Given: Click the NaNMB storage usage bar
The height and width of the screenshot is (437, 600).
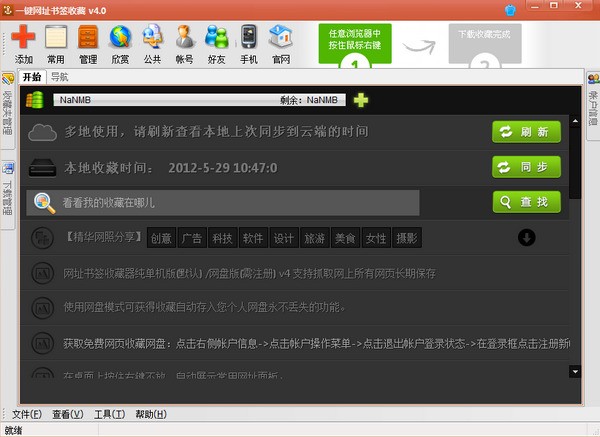Looking at the screenshot, I should click(x=199, y=100).
